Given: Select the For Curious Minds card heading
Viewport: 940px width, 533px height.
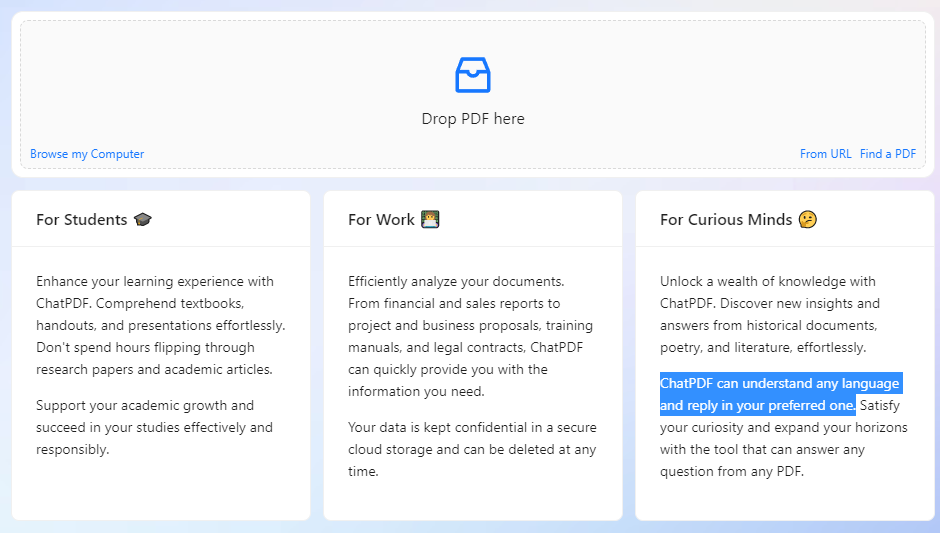Looking at the screenshot, I should (726, 220).
